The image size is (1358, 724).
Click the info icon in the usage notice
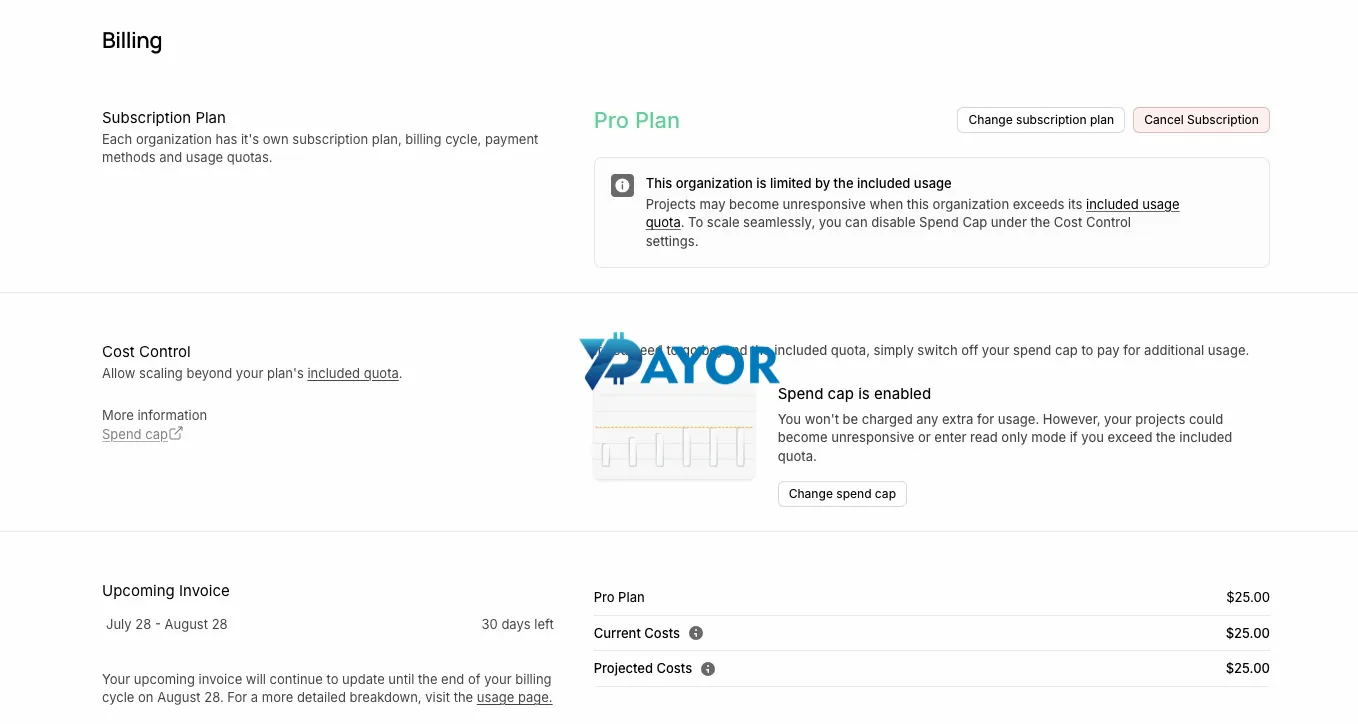(x=622, y=186)
